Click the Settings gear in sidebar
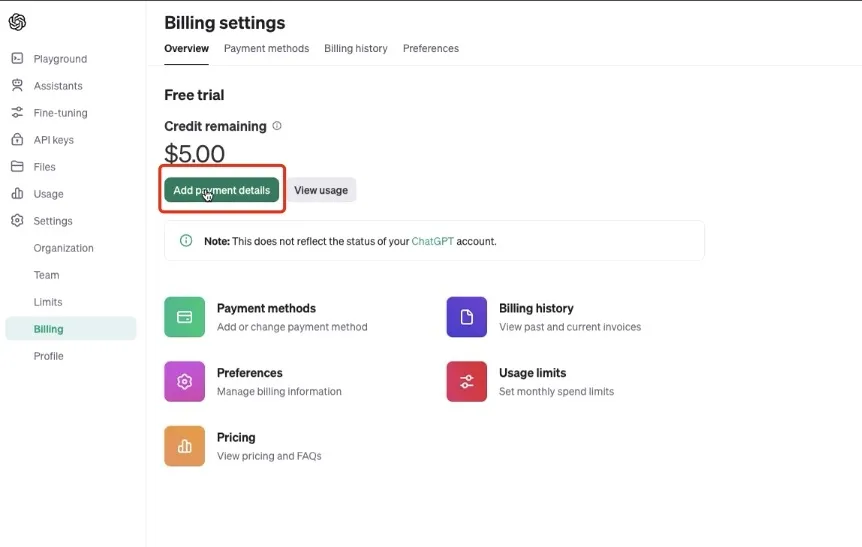This screenshot has width=862, height=547. click(x=18, y=221)
